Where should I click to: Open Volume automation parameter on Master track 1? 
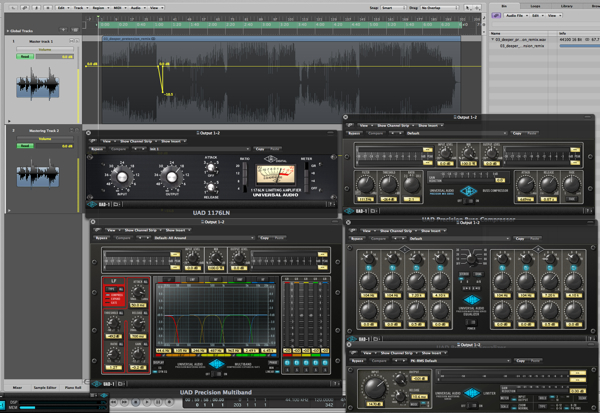click(x=44, y=49)
